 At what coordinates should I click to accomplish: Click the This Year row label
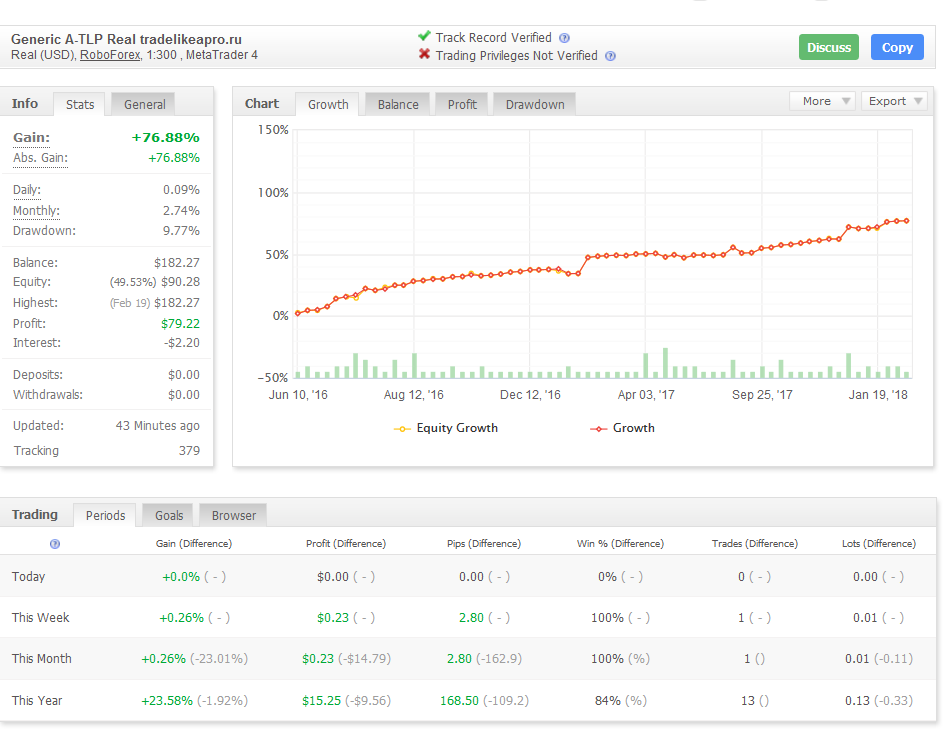click(x=37, y=700)
